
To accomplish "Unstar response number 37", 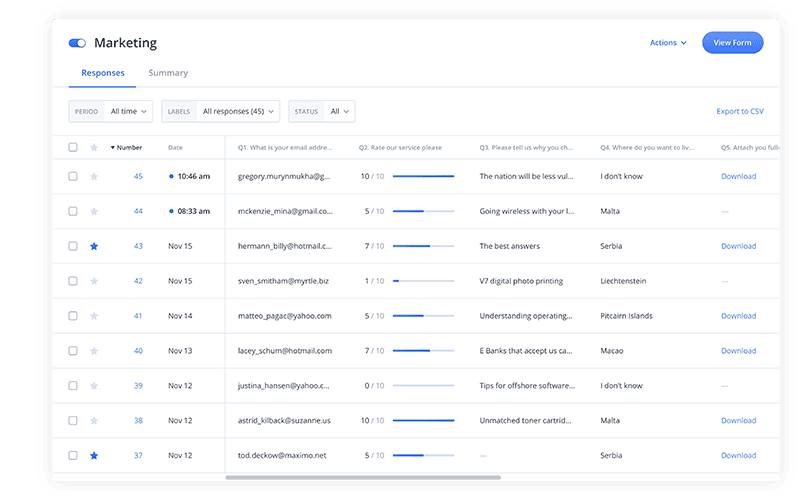I will point(94,455).
